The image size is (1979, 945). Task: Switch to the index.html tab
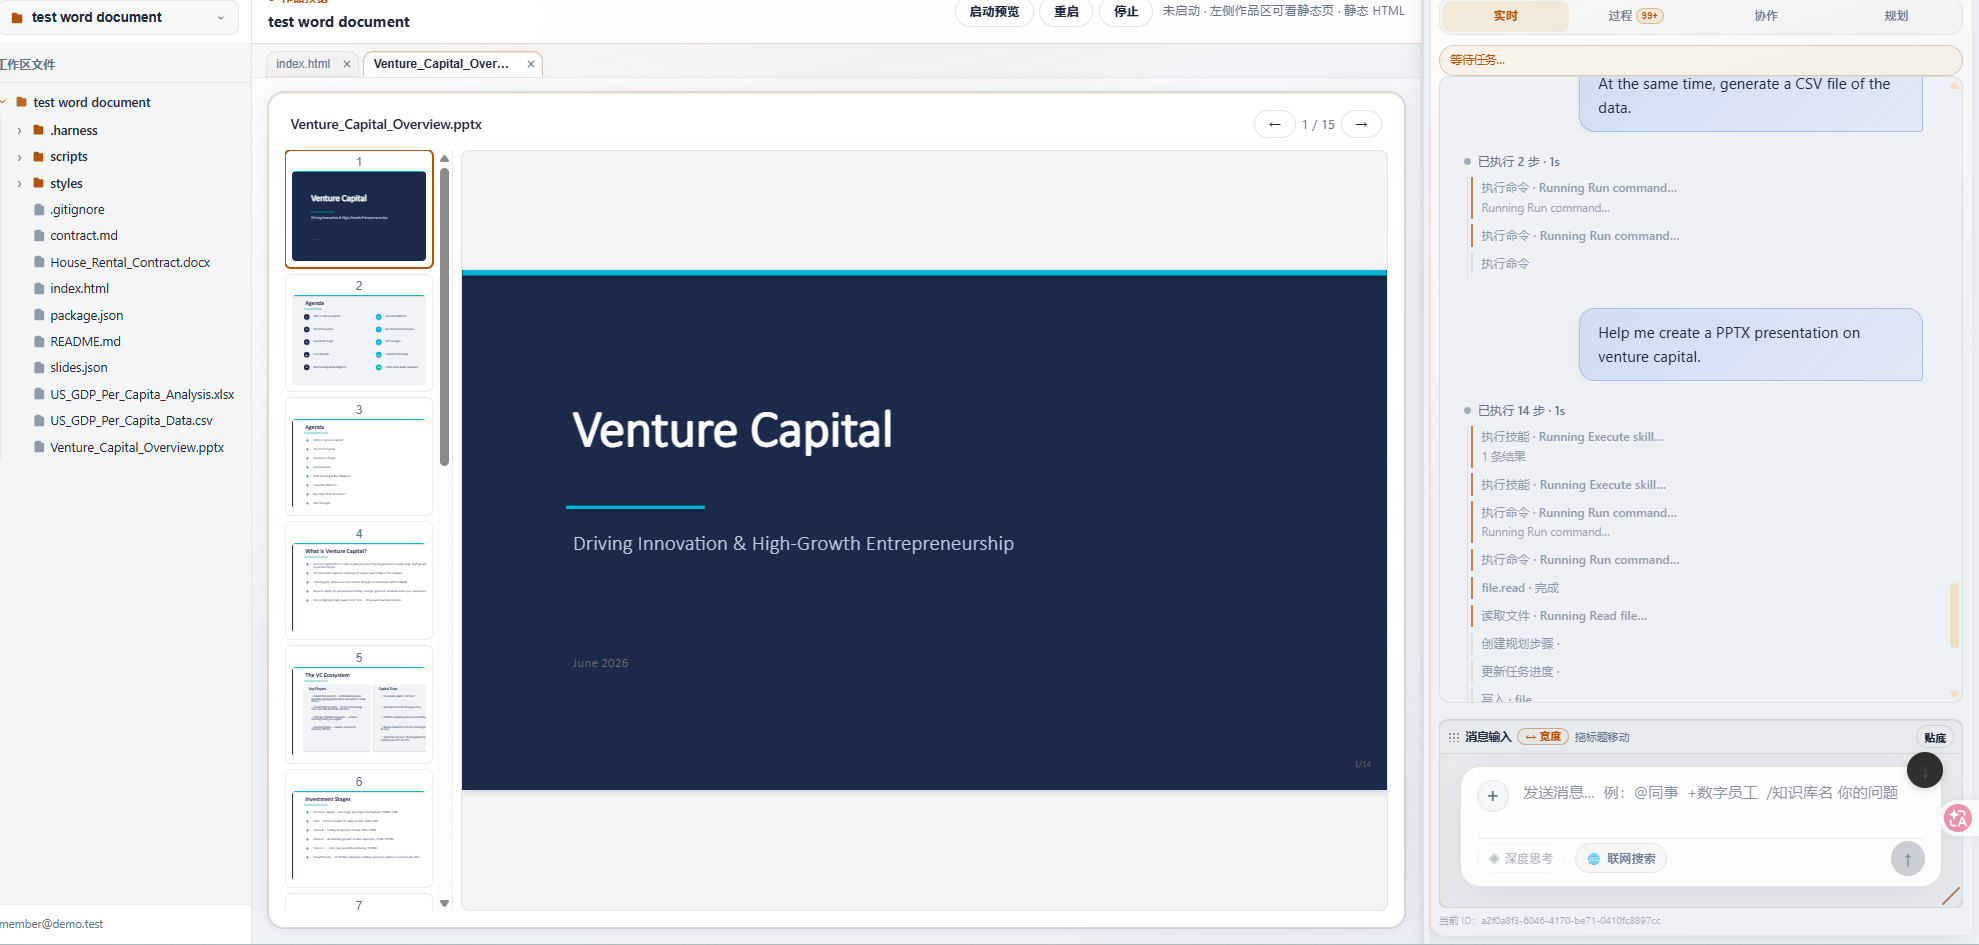[x=303, y=64]
